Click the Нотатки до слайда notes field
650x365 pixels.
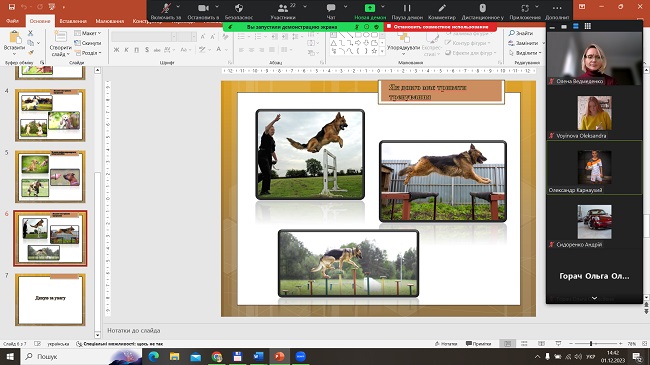323,331
